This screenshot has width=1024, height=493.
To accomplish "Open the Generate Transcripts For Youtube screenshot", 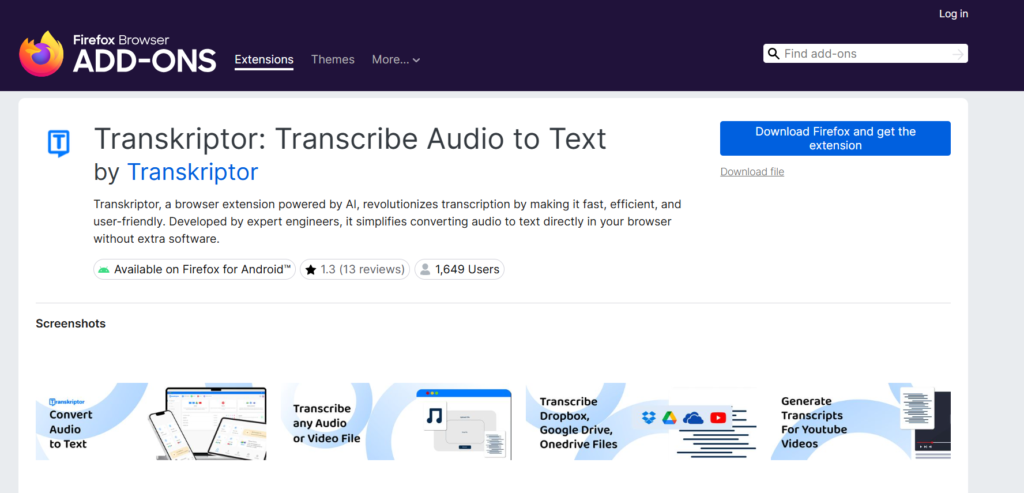I will [x=861, y=422].
